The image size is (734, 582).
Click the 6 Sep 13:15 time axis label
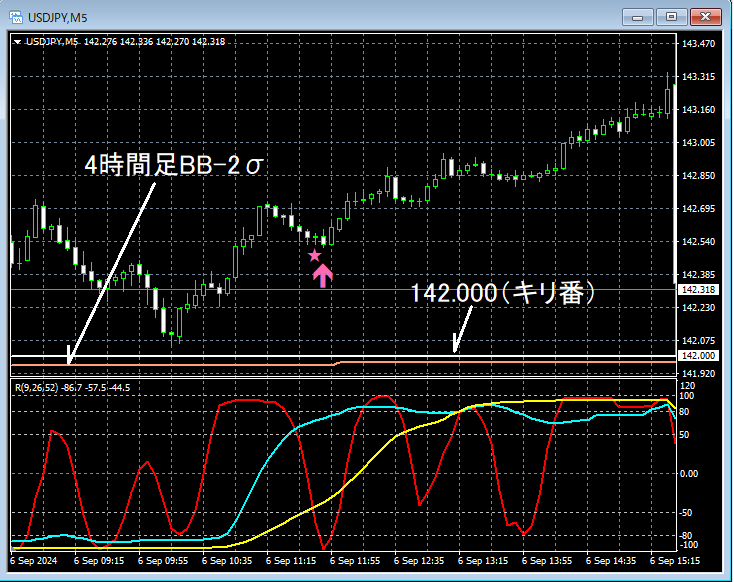pos(483,560)
